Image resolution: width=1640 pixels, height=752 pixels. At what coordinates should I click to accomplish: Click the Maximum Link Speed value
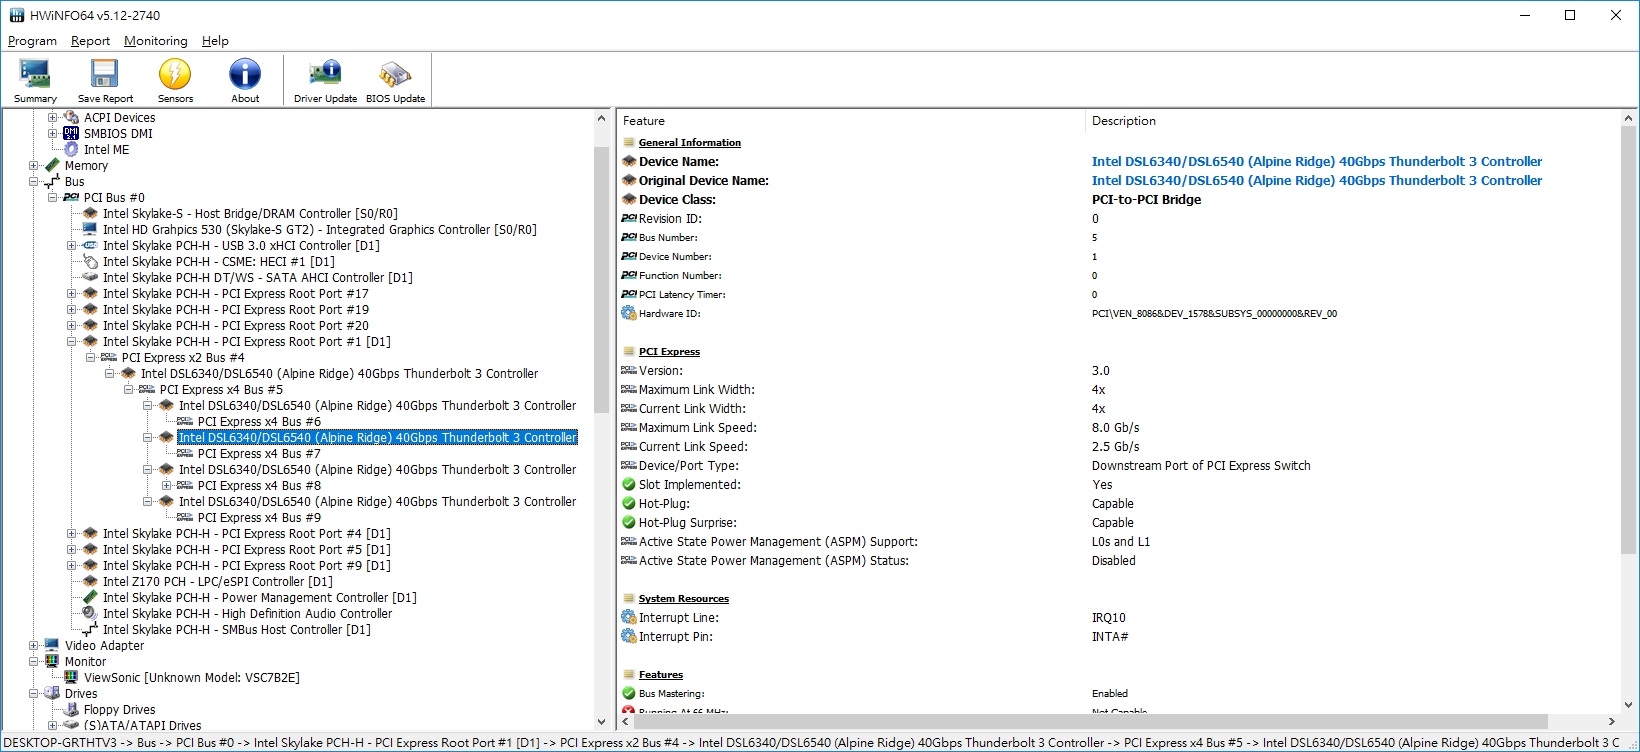[1115, 427]
